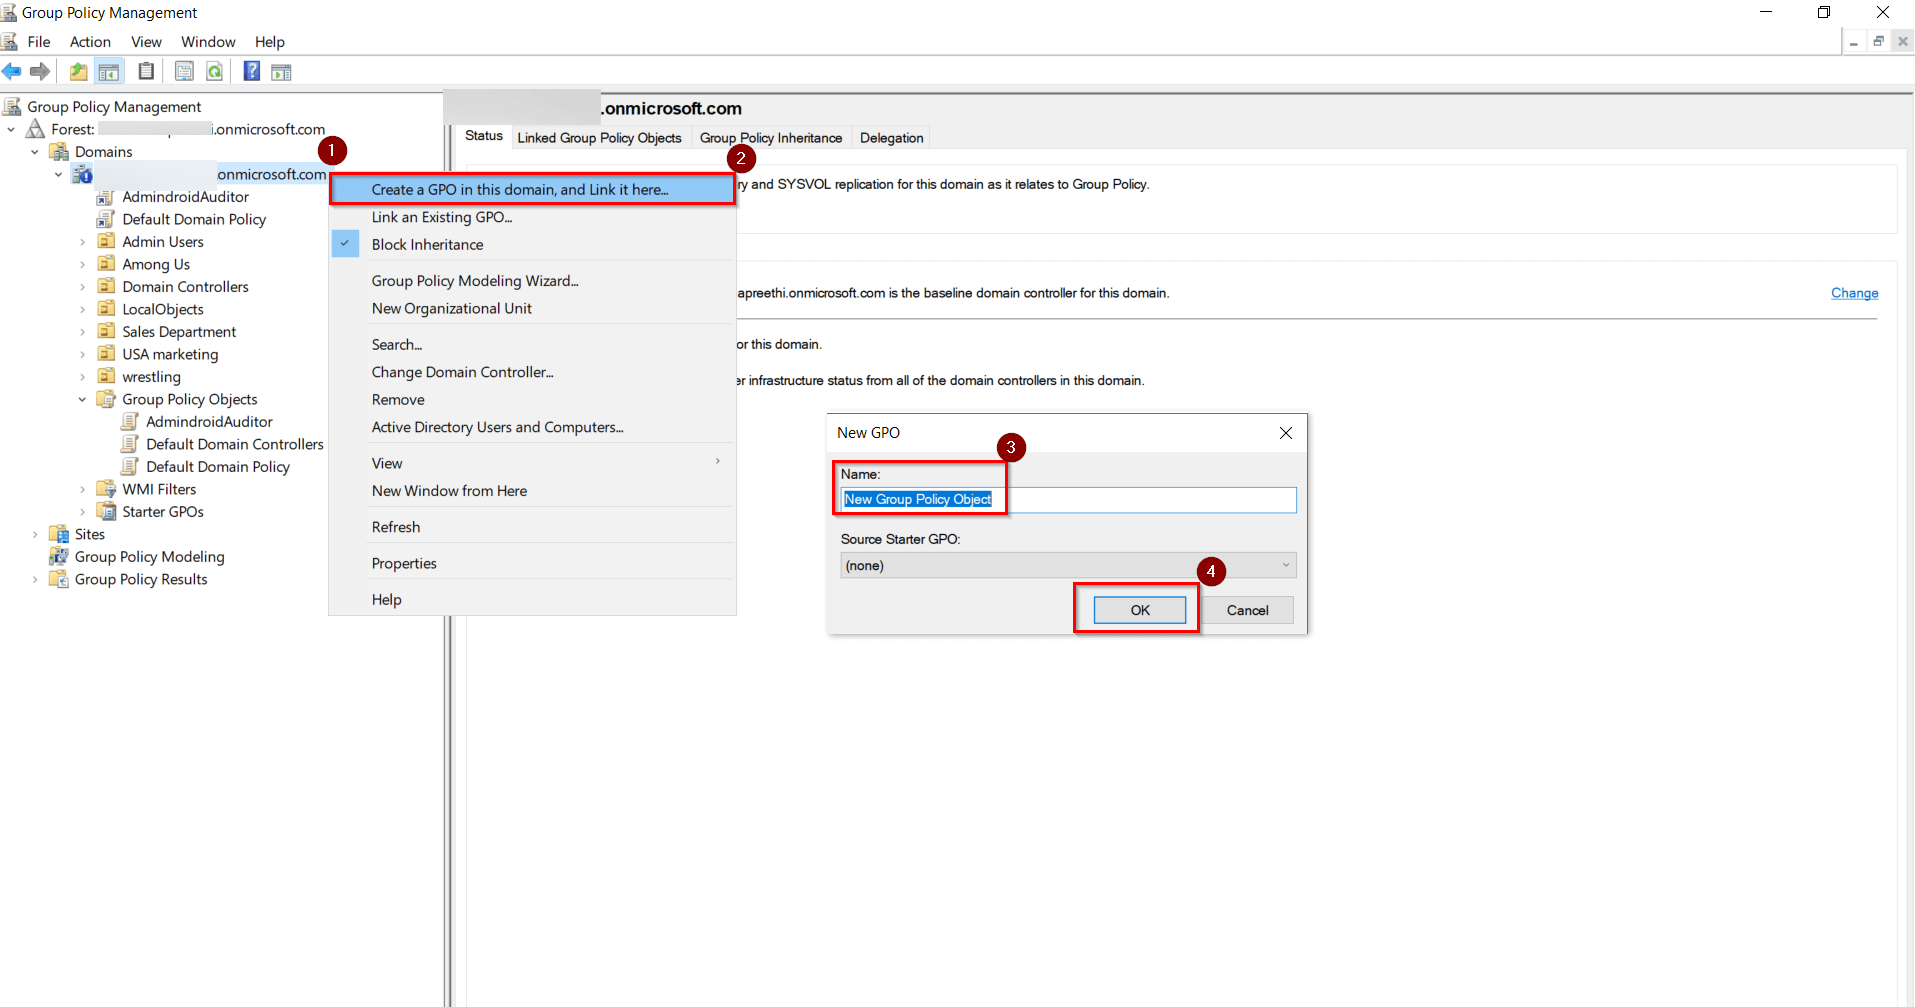Click the Back navigation arrow in the toolbar
Screen dimensions: 1915x1007
coord(12,71)
